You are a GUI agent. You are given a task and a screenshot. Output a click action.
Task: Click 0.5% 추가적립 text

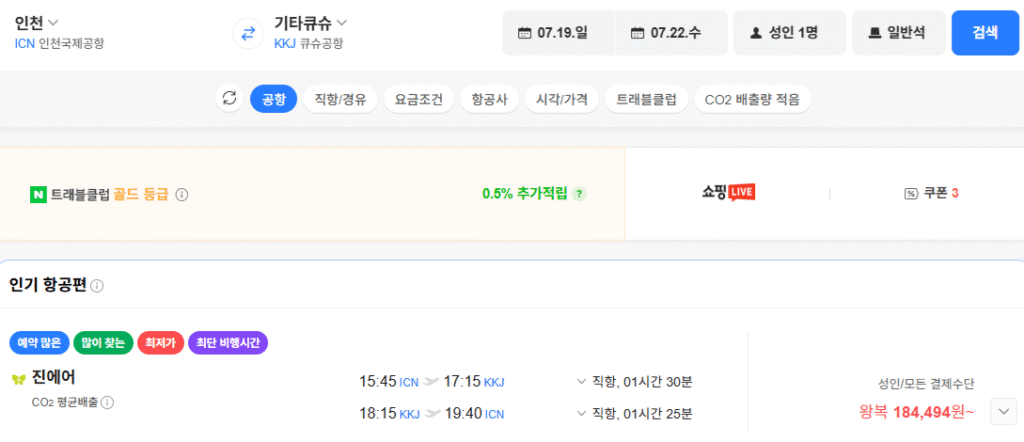click(x=525, y=193)
